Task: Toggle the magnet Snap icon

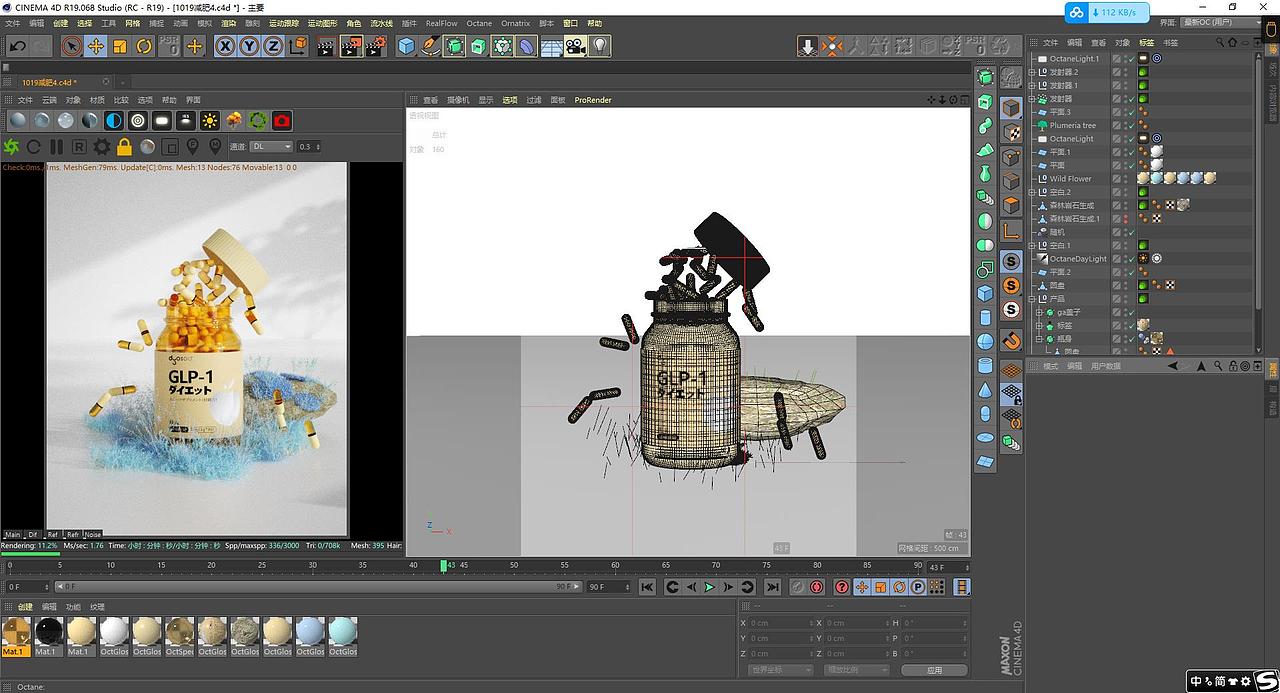Action: [x=1011, y=341]
